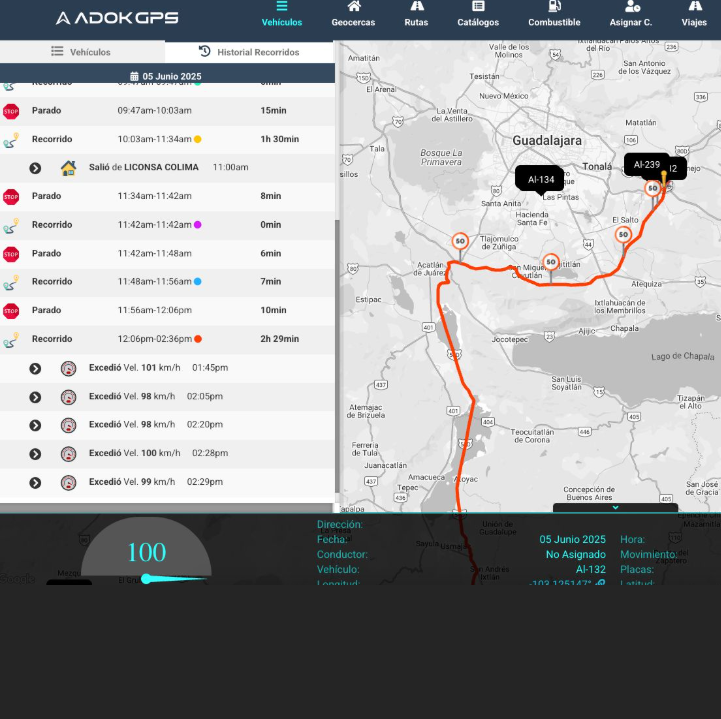Open the Catálogos section
Screen dimensions: 721x719
[x=478, y=14]
